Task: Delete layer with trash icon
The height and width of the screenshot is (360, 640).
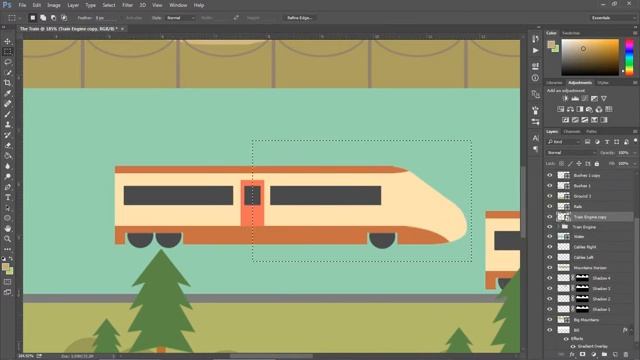Action: [626, 355]
